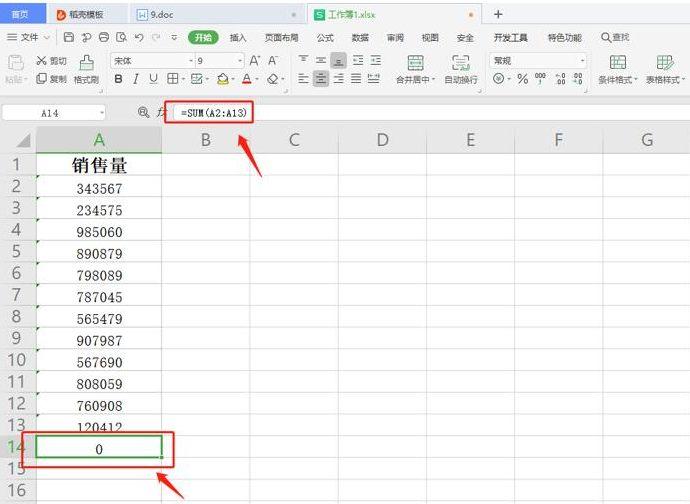Image resolution: width=690 pixels, height=504 pixels.
Task: Click the Paste (粘贴) clipboard icon
Action: (x=16, y=63)
